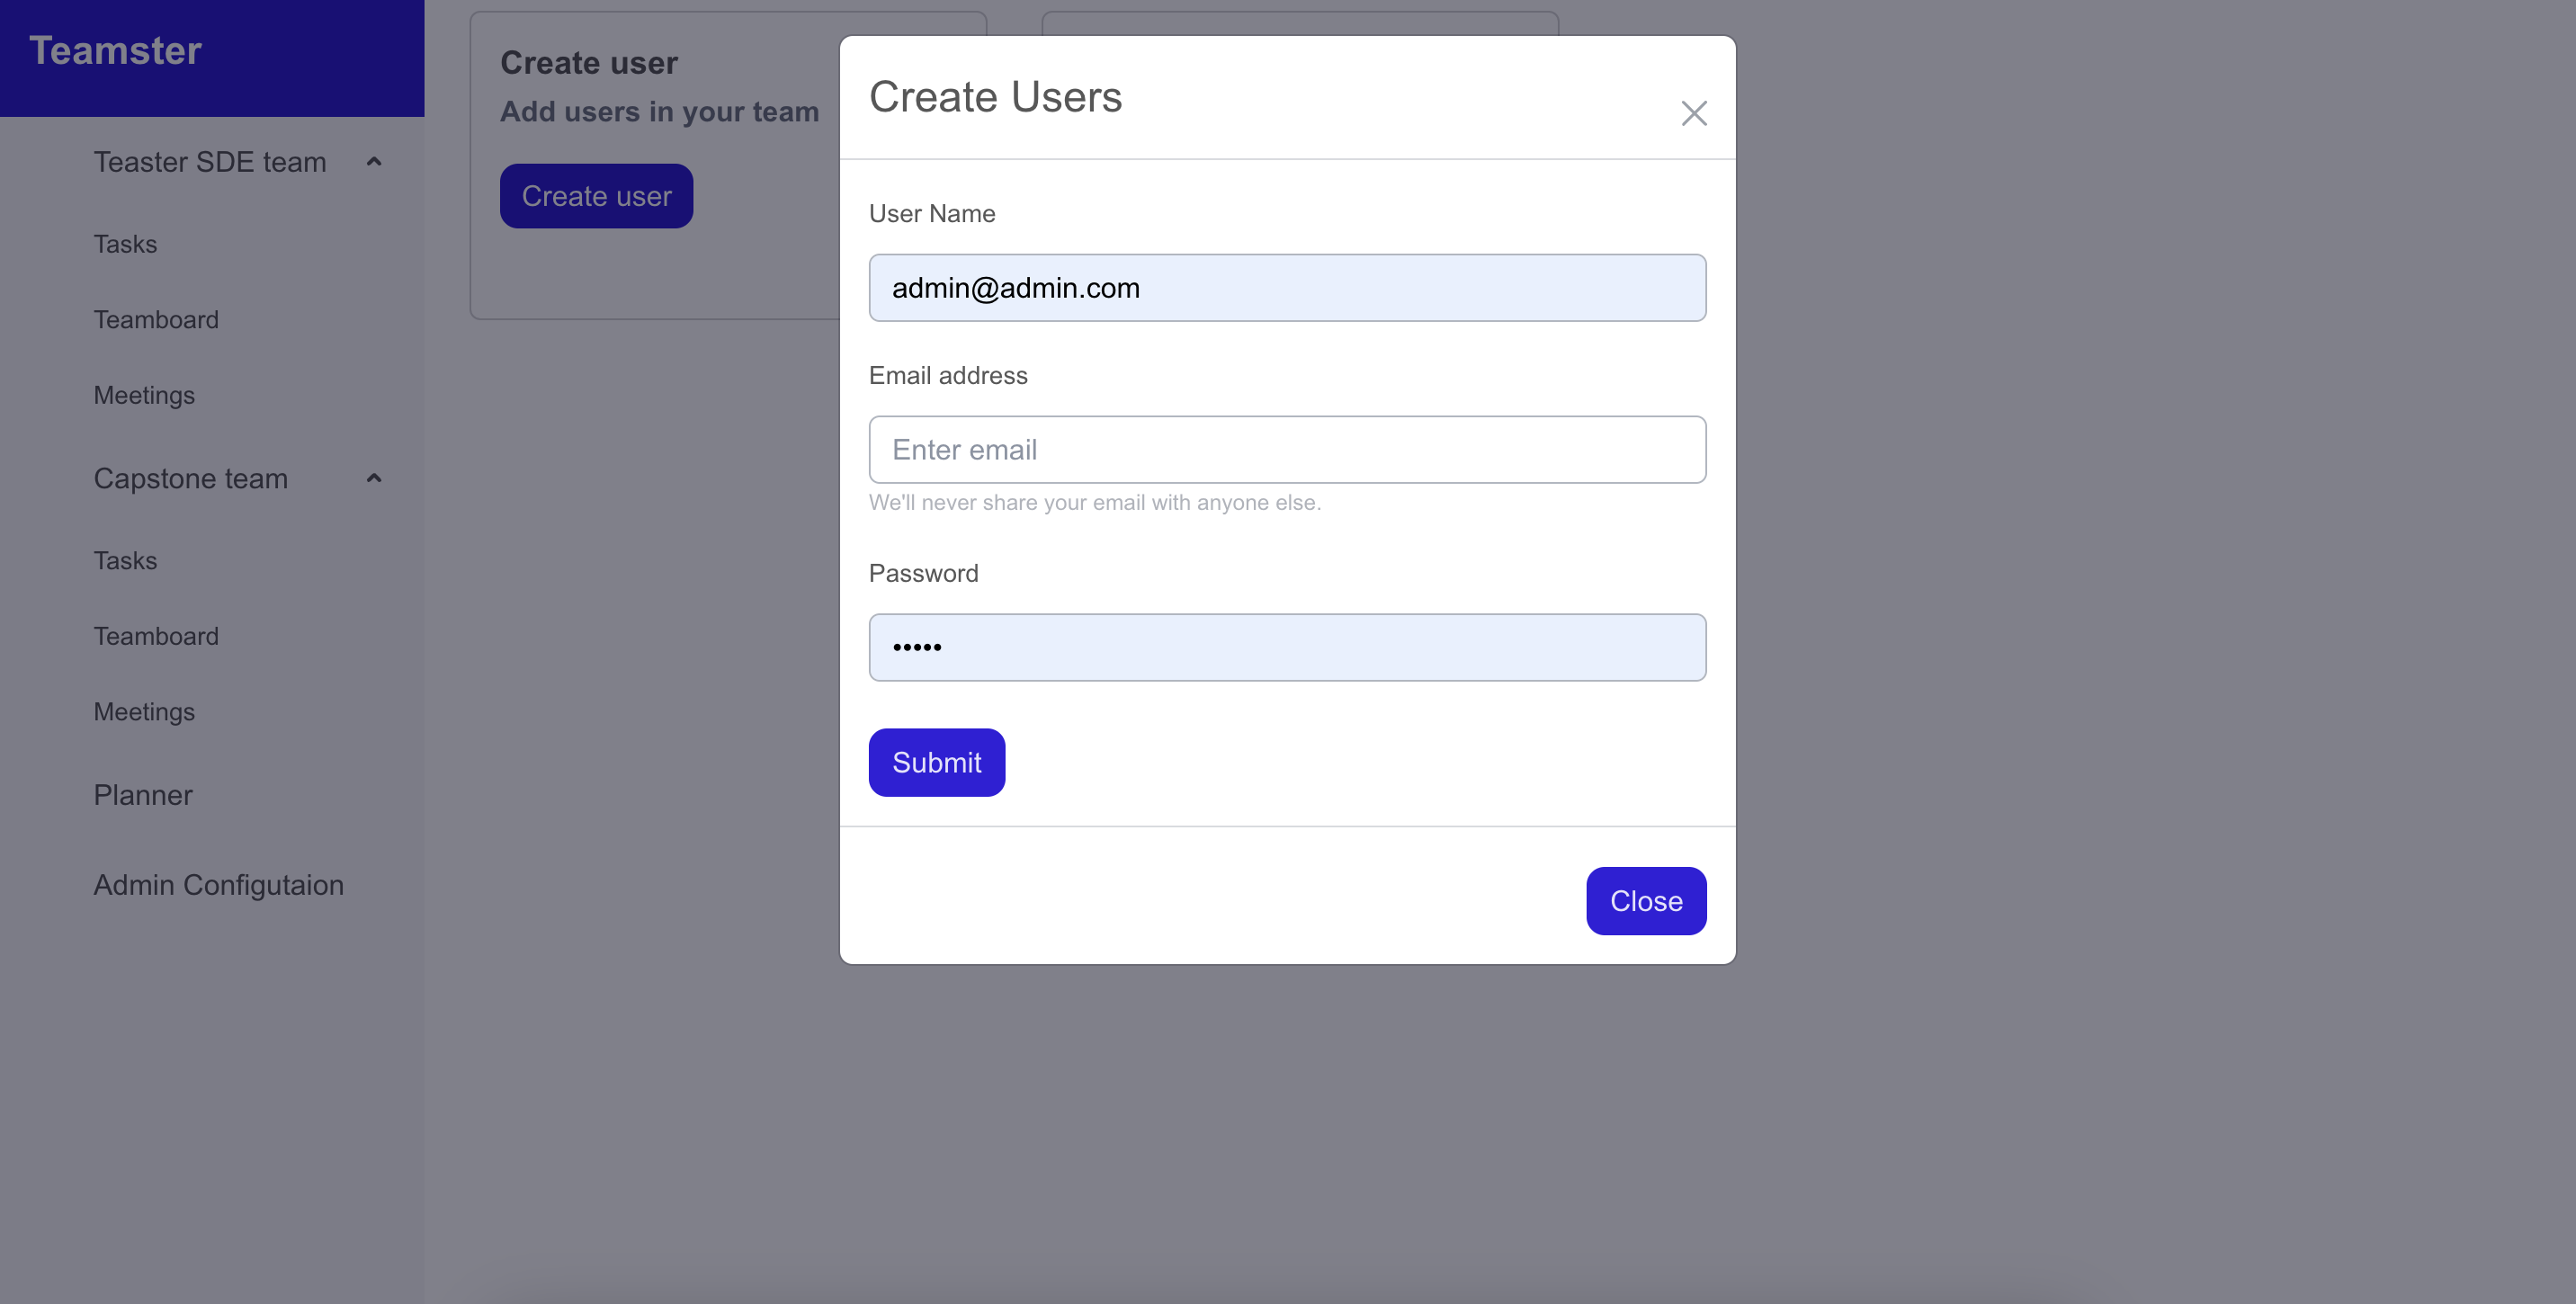Screen dimensions: 2576x1304
Task: Click into the Password field
Action: (1287, 648)
